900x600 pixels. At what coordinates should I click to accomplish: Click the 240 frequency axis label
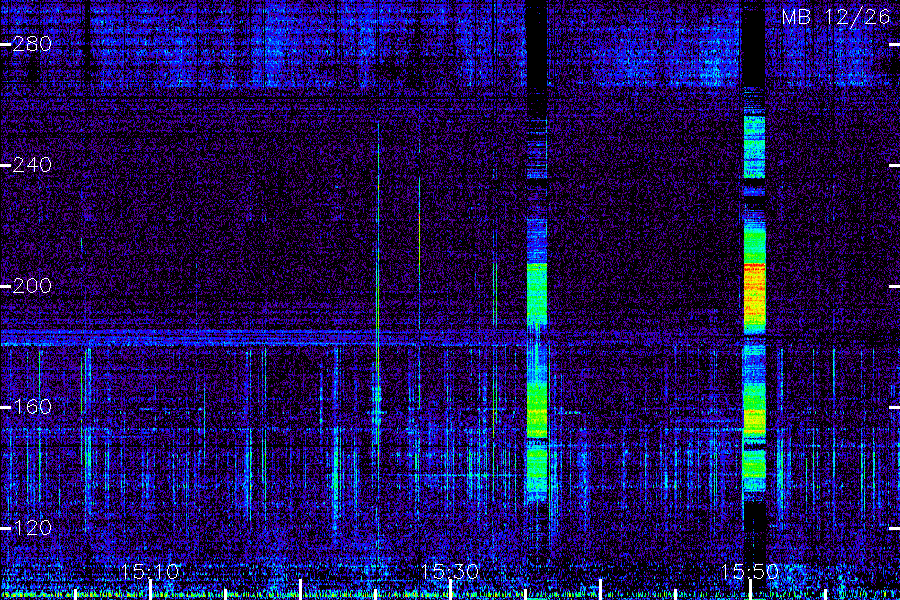32,165
